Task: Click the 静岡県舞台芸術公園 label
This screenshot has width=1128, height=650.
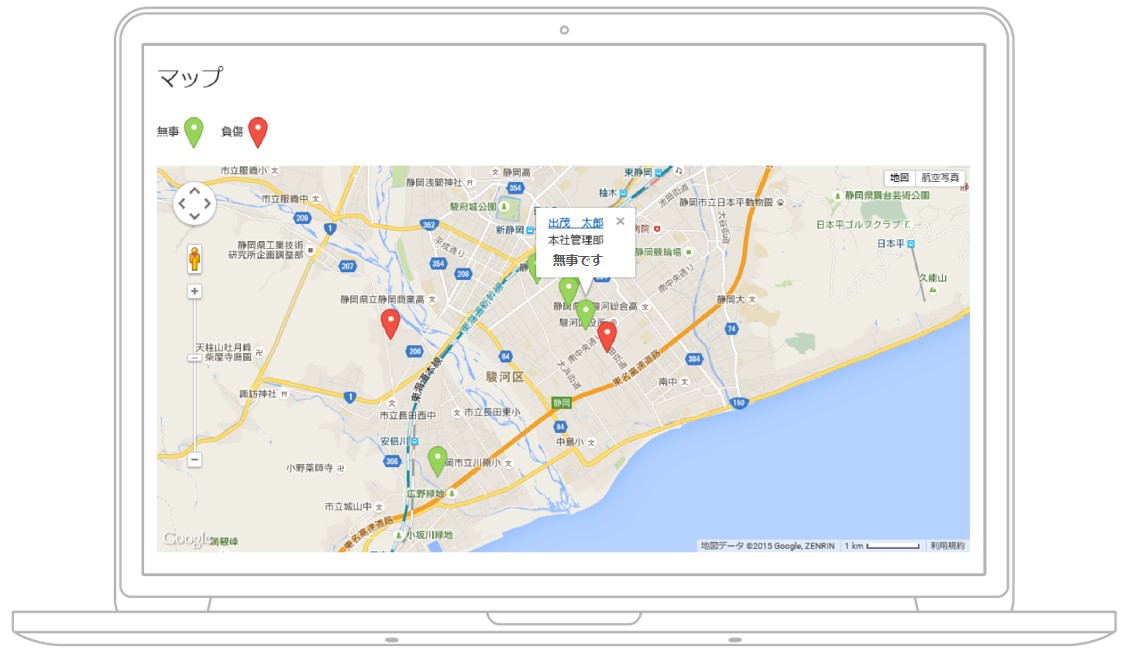Action: point(887,195)
